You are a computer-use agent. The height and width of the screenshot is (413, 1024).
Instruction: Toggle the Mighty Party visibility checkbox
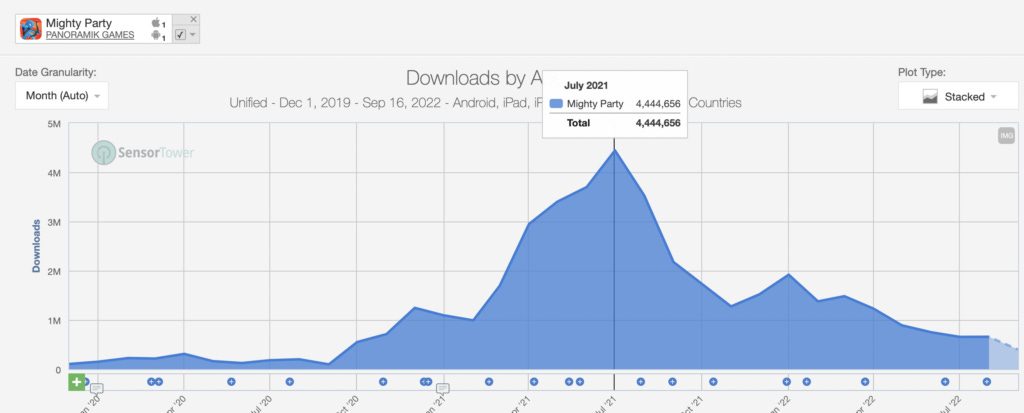coord(180,35)
